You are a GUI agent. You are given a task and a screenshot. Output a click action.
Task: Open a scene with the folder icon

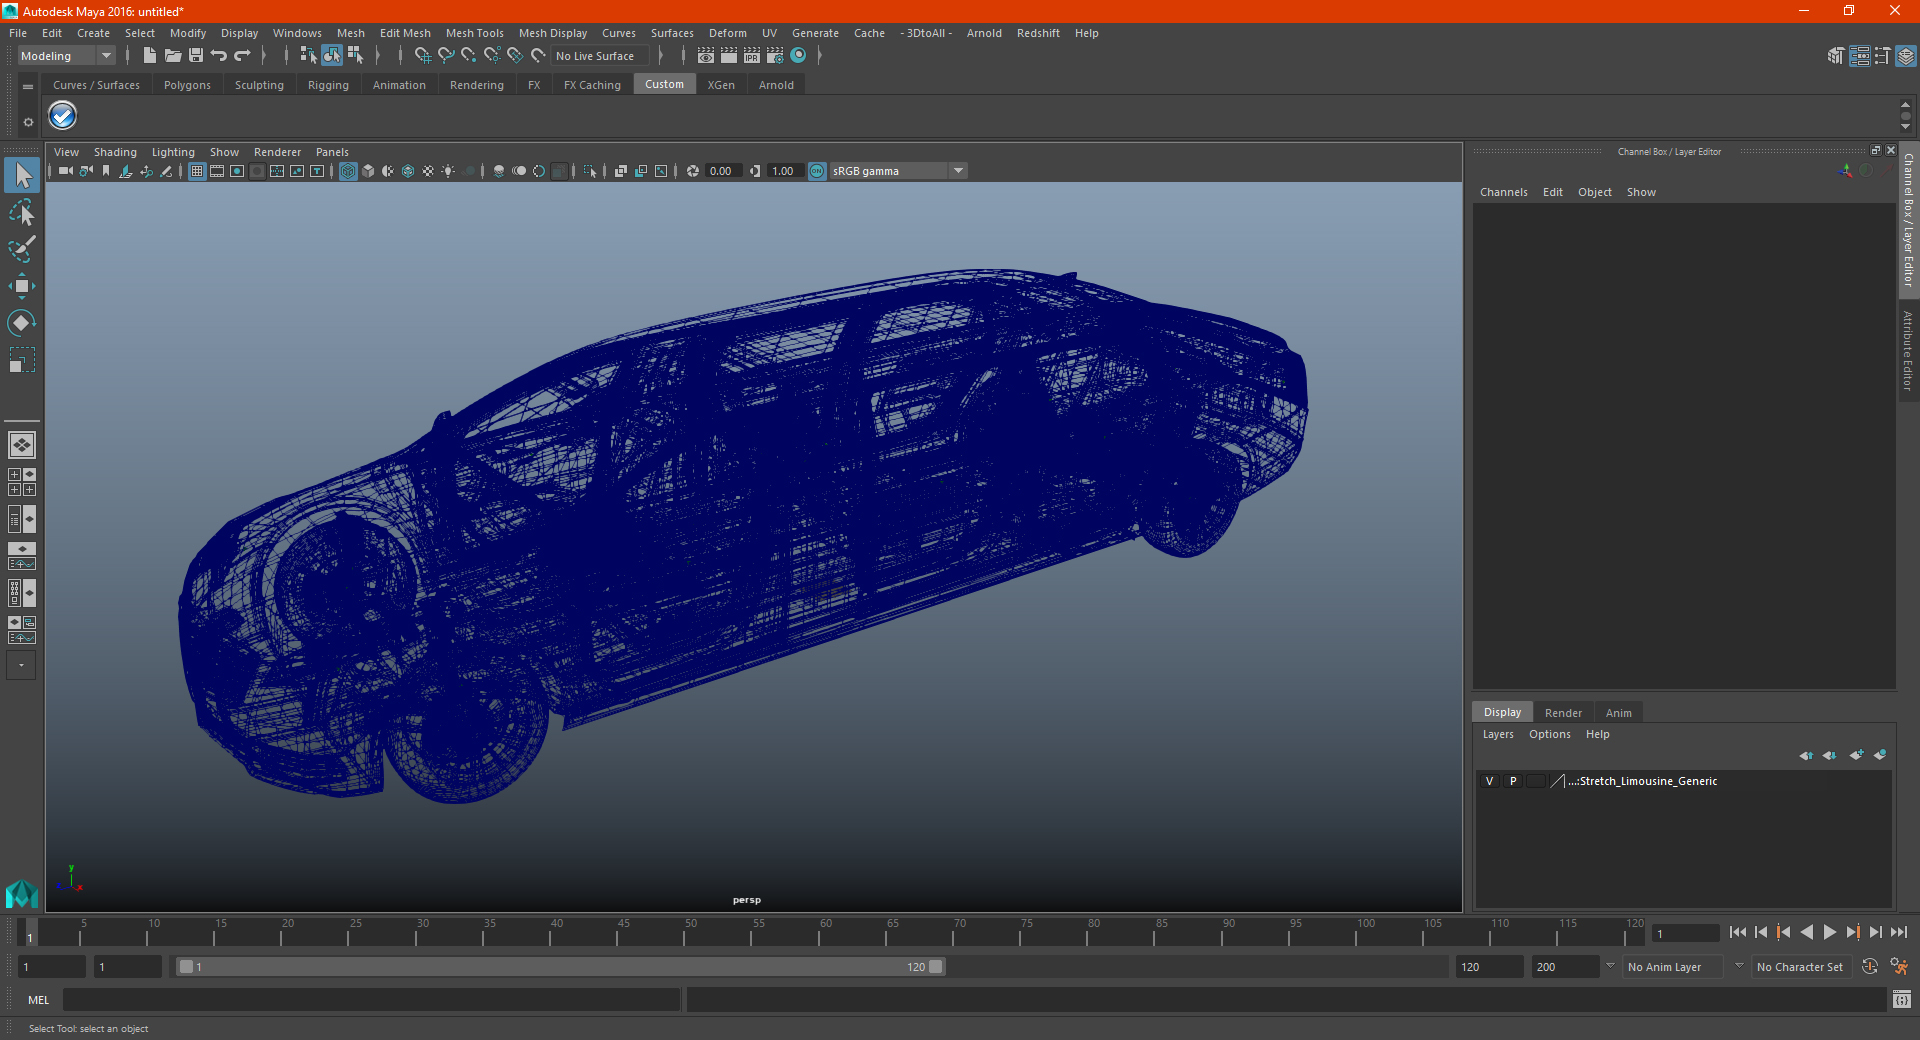[x=173, y=56]
